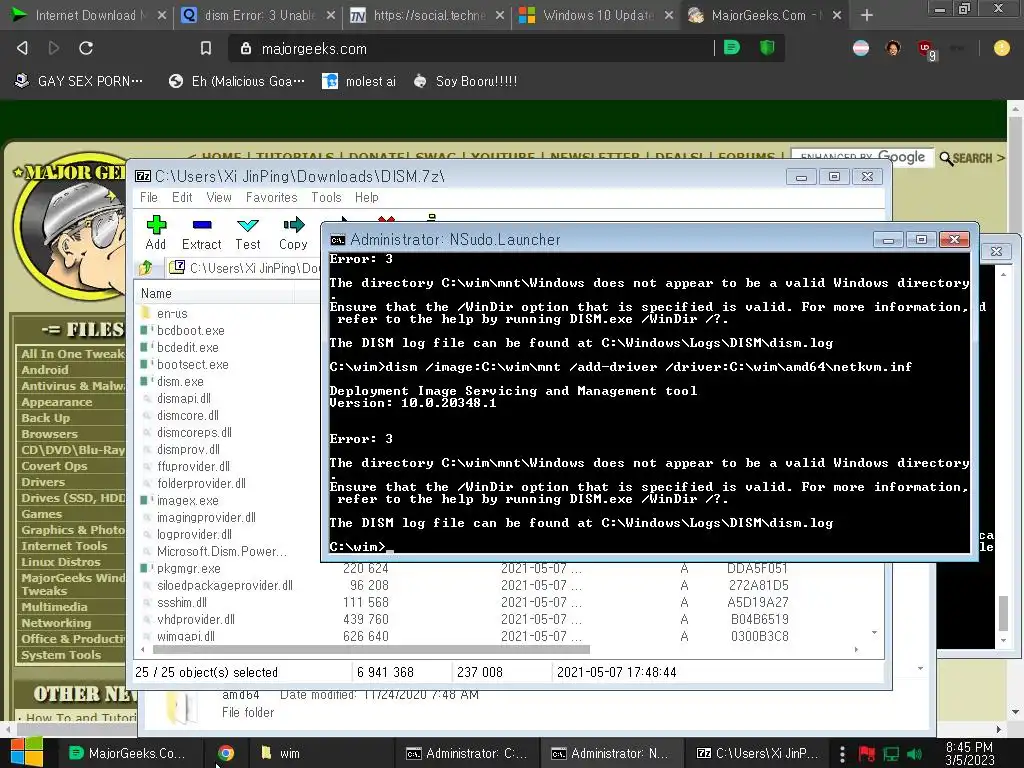Open the Chrome taskbar icon
Screen dimensions: 1024x768
tap(226, 753)
